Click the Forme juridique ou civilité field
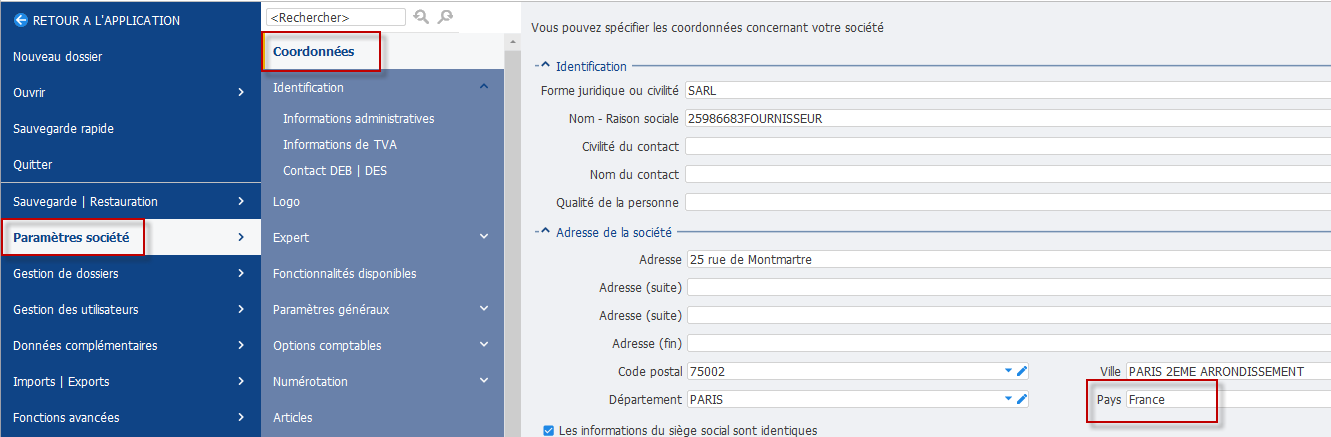 tap(1008, 90)
